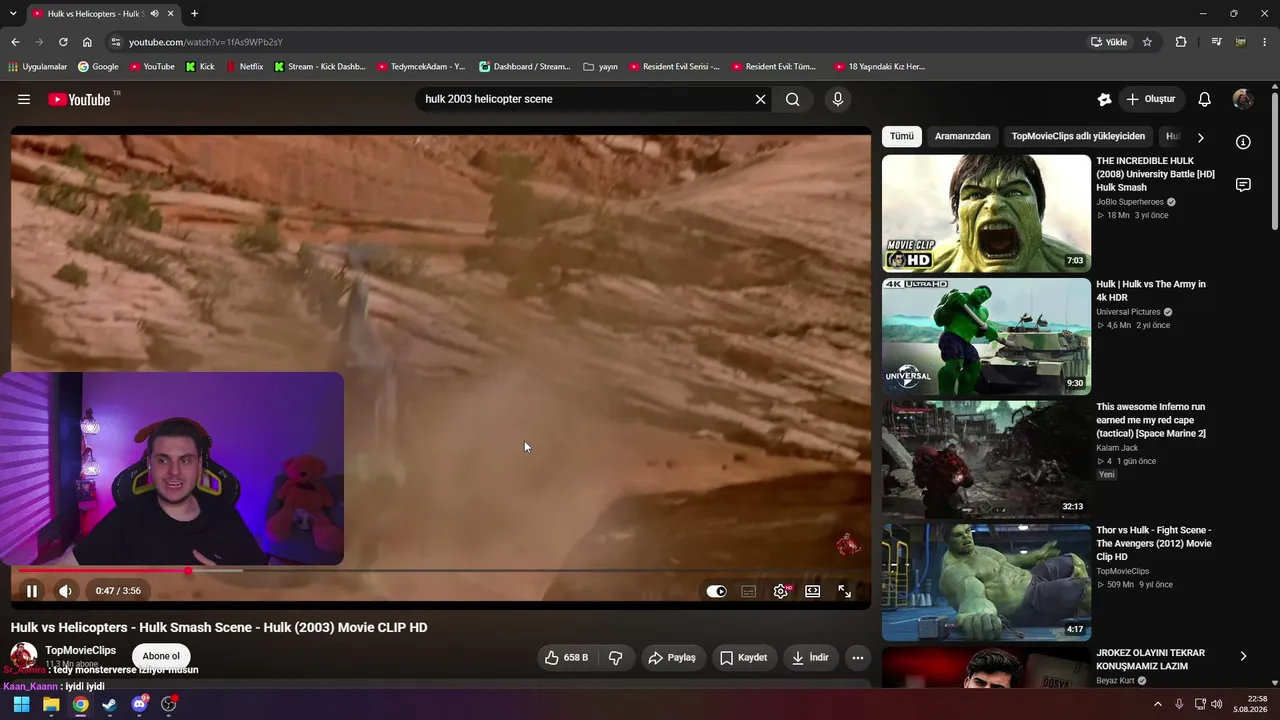This screenshot has height=720, width=1280.
Task: Toggle subtitles in the video player
Action: tap(749, 591)
